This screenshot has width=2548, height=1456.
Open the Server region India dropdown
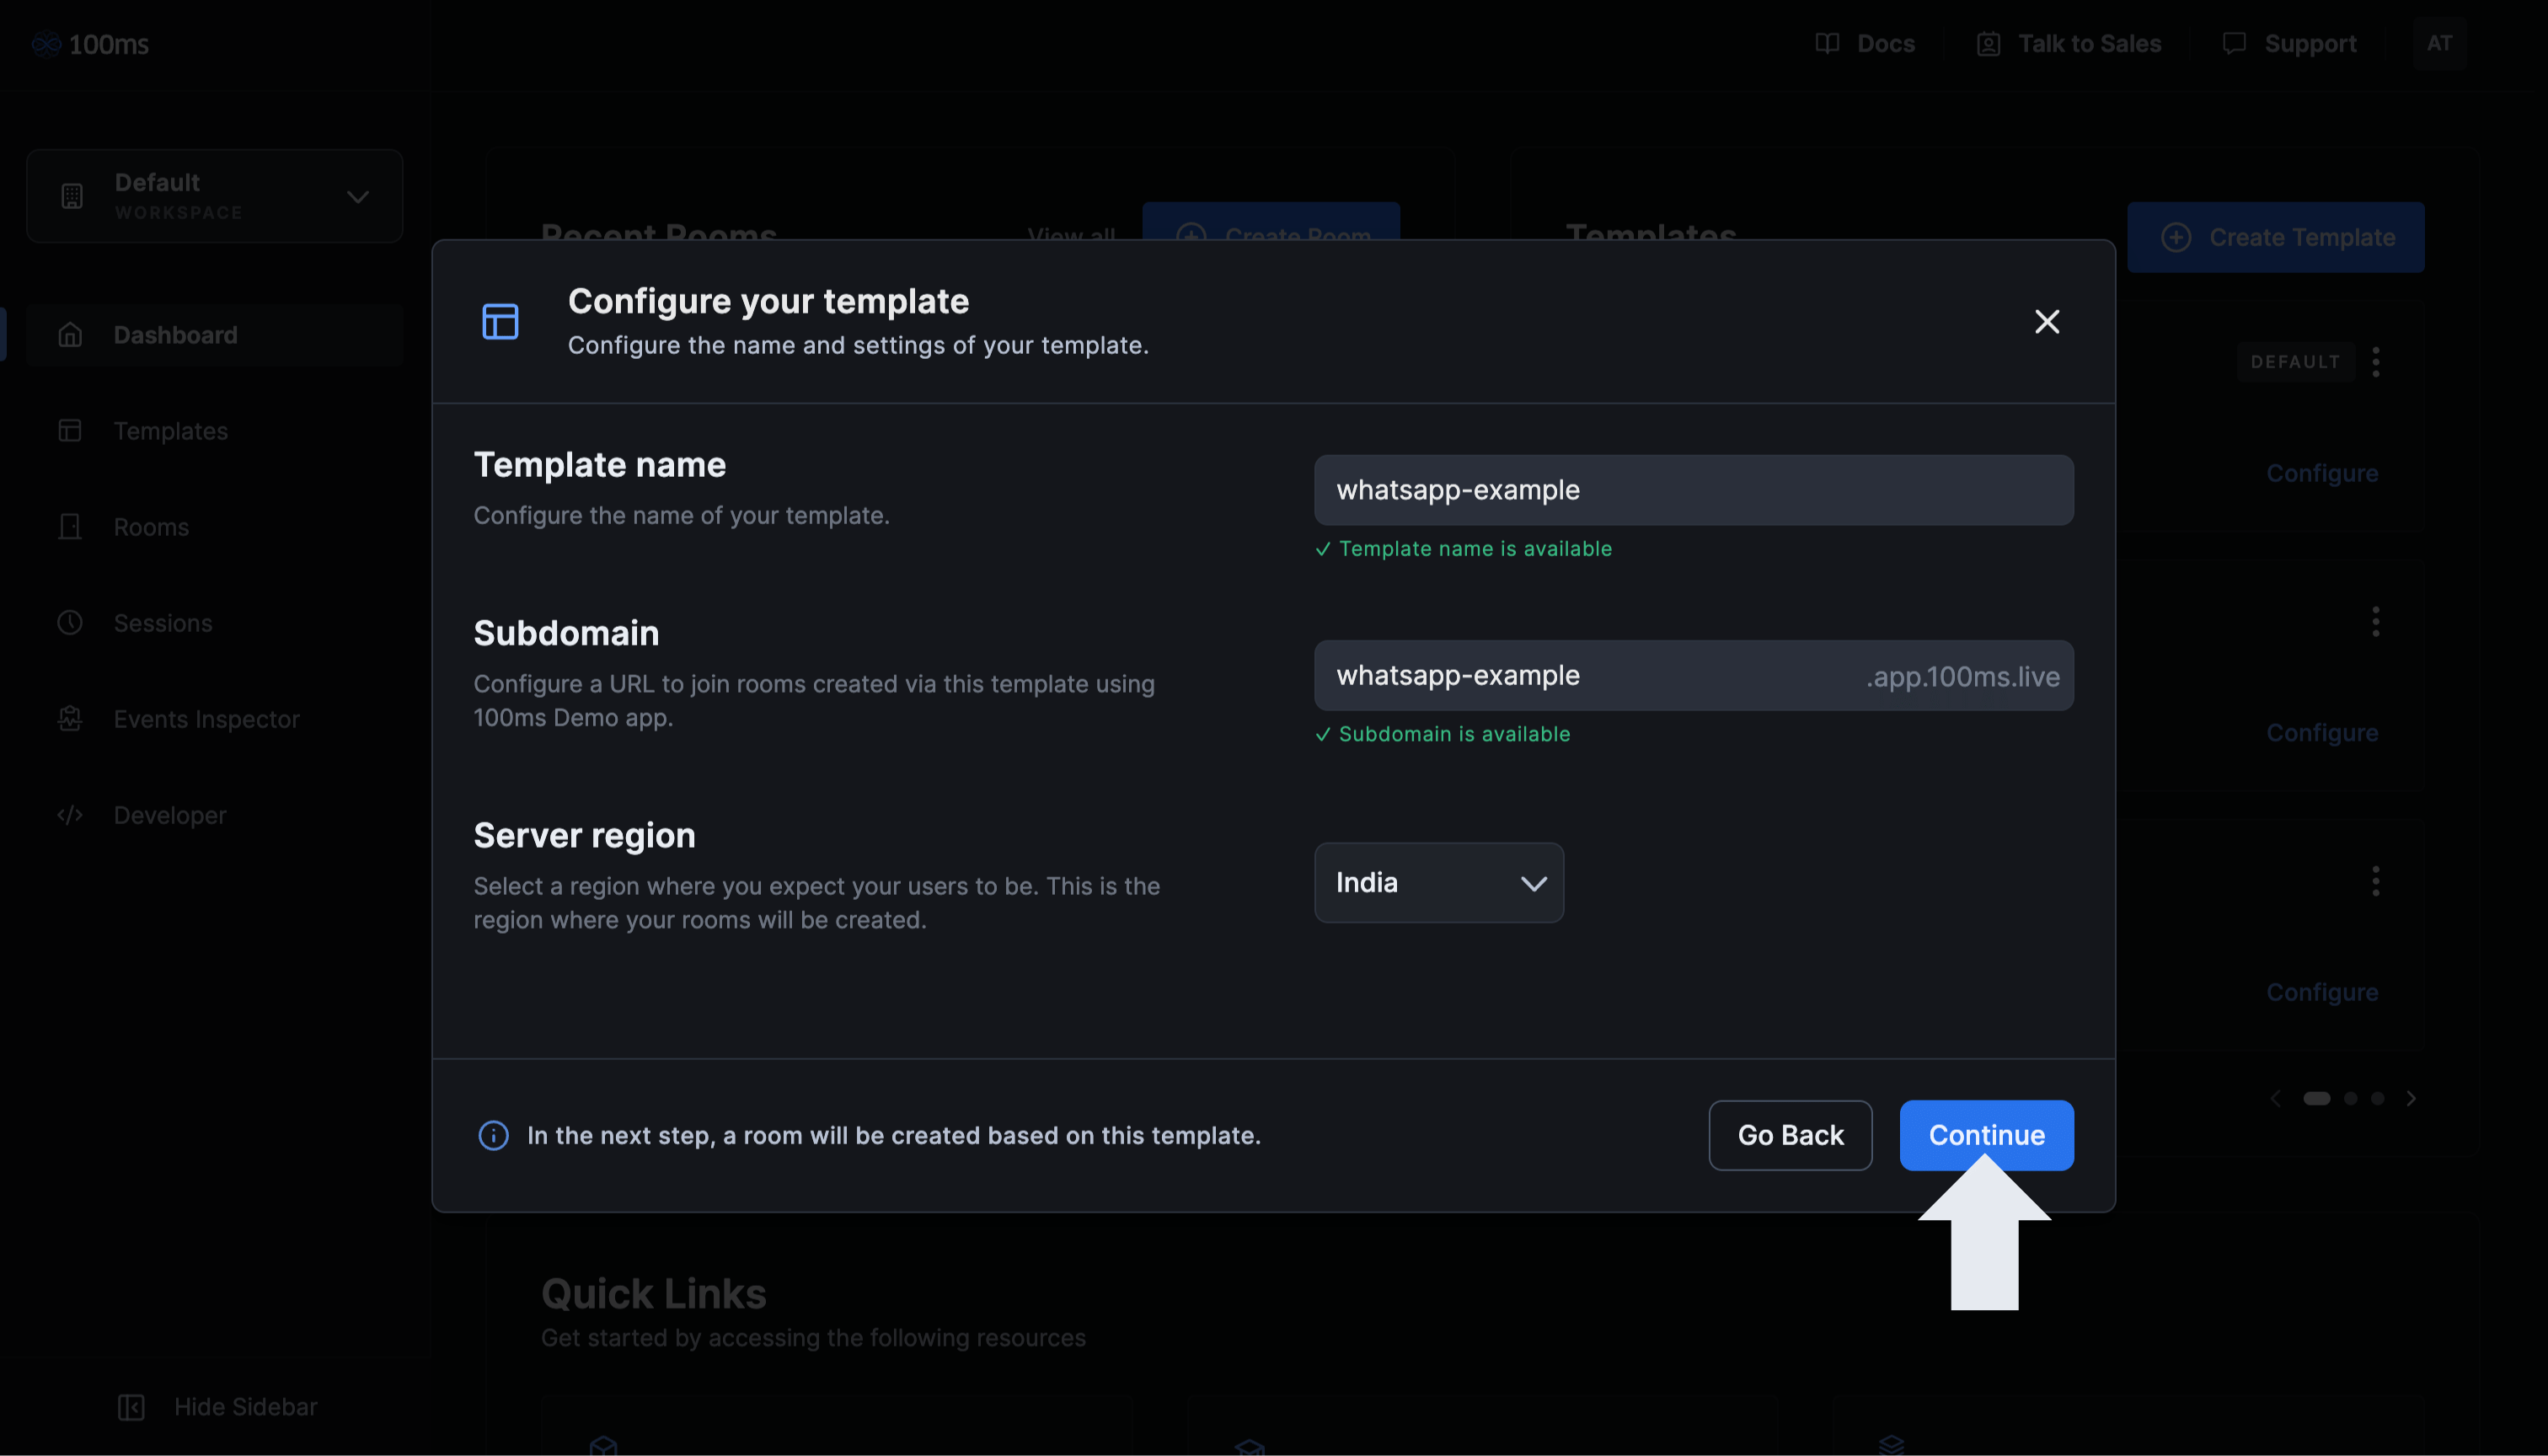(1438, 882)
